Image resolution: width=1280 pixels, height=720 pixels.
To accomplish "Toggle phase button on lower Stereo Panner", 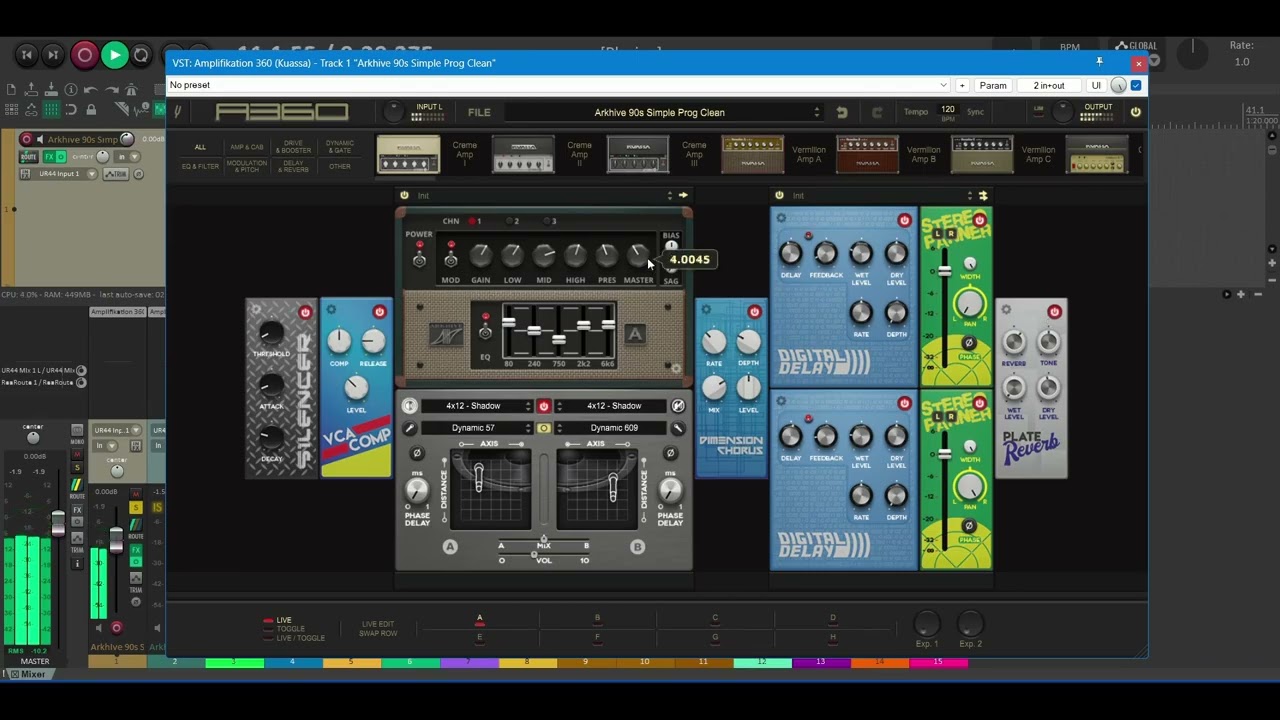I will (x=968, y=526).
